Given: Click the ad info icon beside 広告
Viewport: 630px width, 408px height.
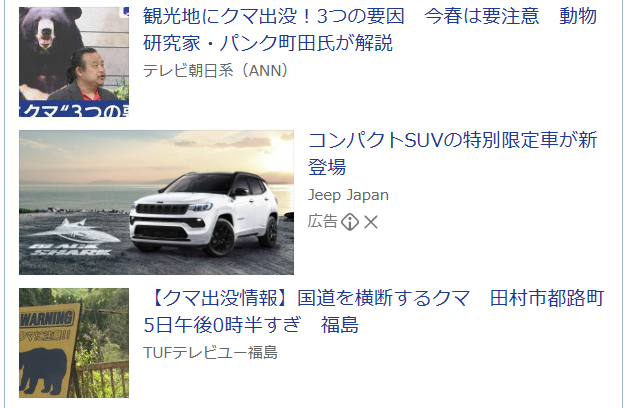Looking at the screenshot, I should click(350, 222).
